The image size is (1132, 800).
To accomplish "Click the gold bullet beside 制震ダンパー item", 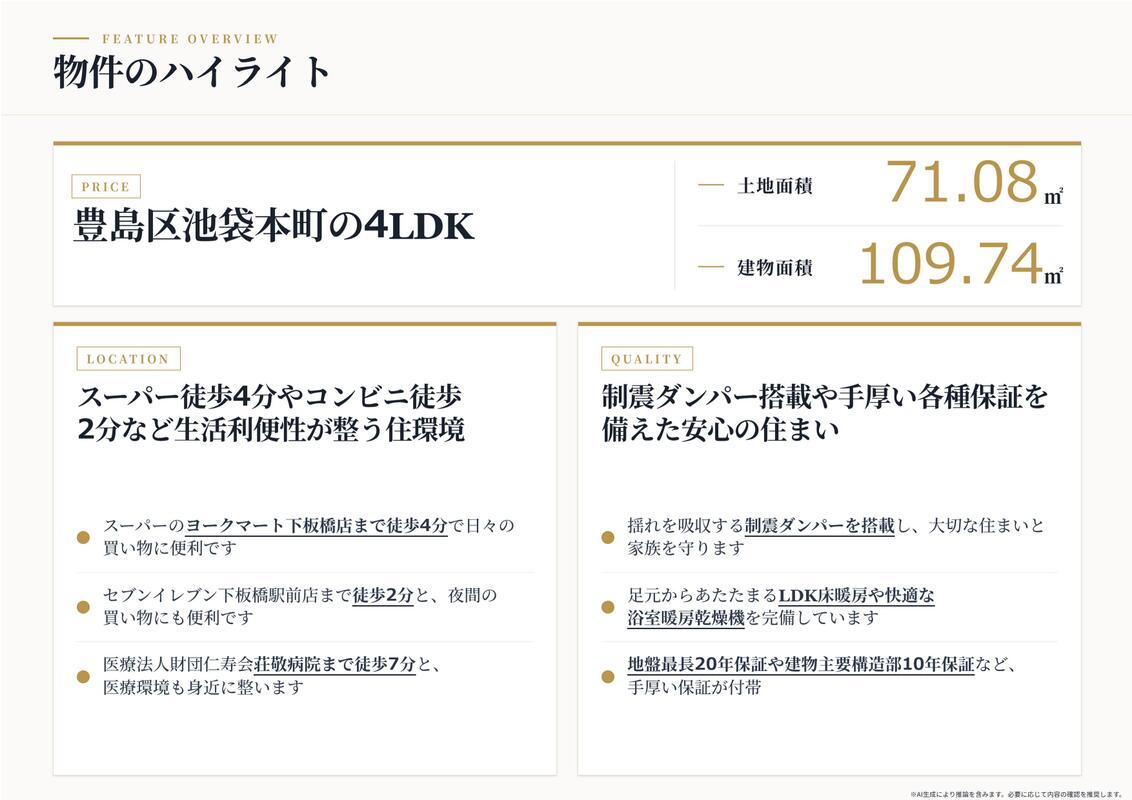I will click(x=608, y=537).
